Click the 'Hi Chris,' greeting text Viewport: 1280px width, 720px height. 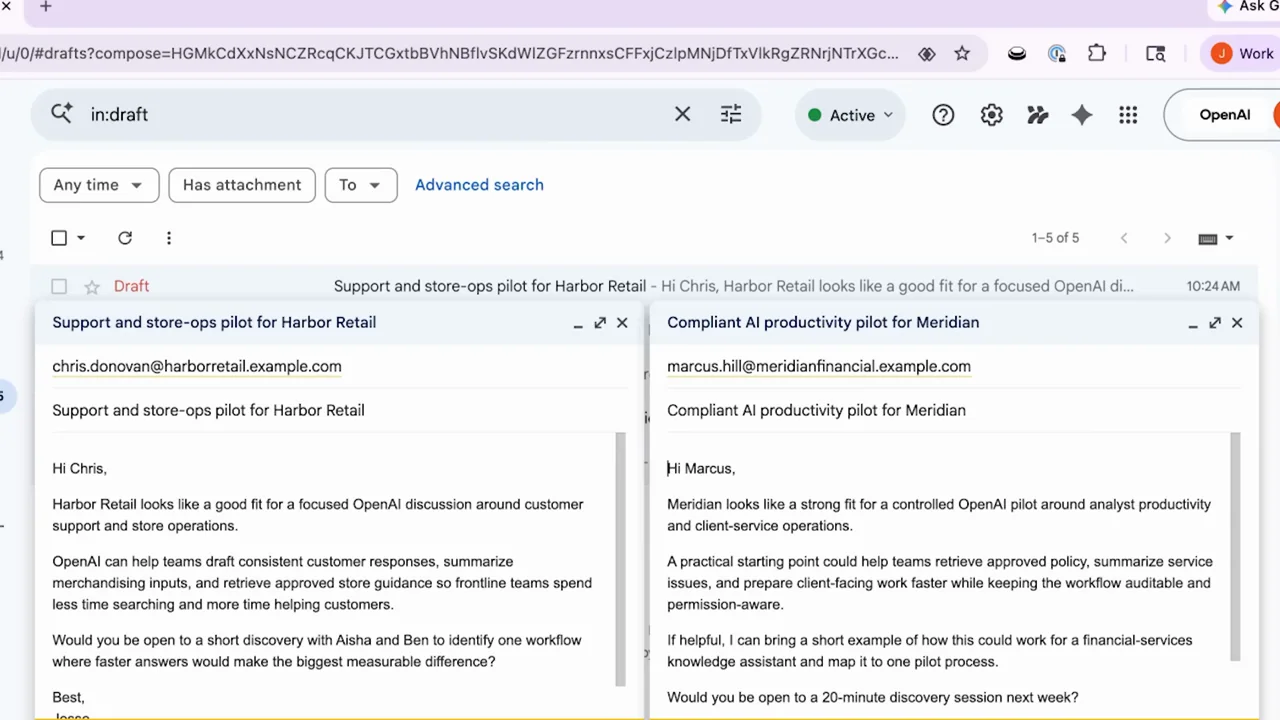[79, 468]
